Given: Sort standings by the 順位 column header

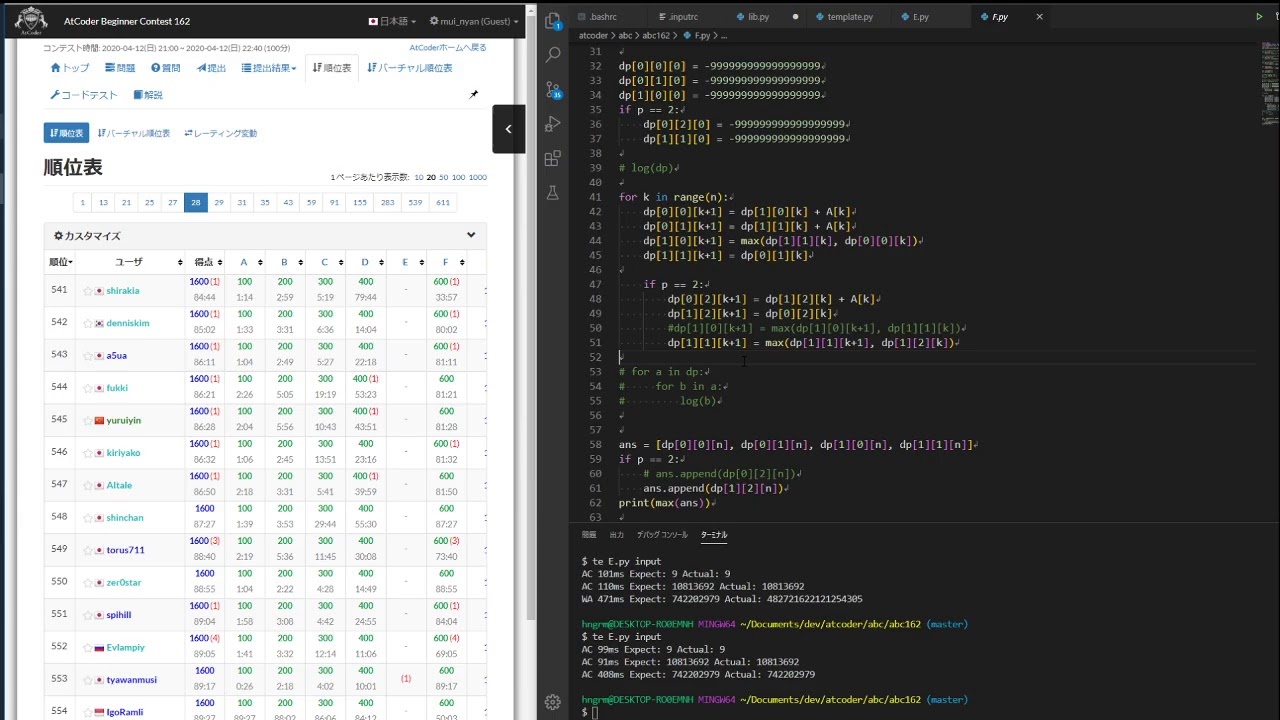Looking at the screenshot, I should point(61,262).
